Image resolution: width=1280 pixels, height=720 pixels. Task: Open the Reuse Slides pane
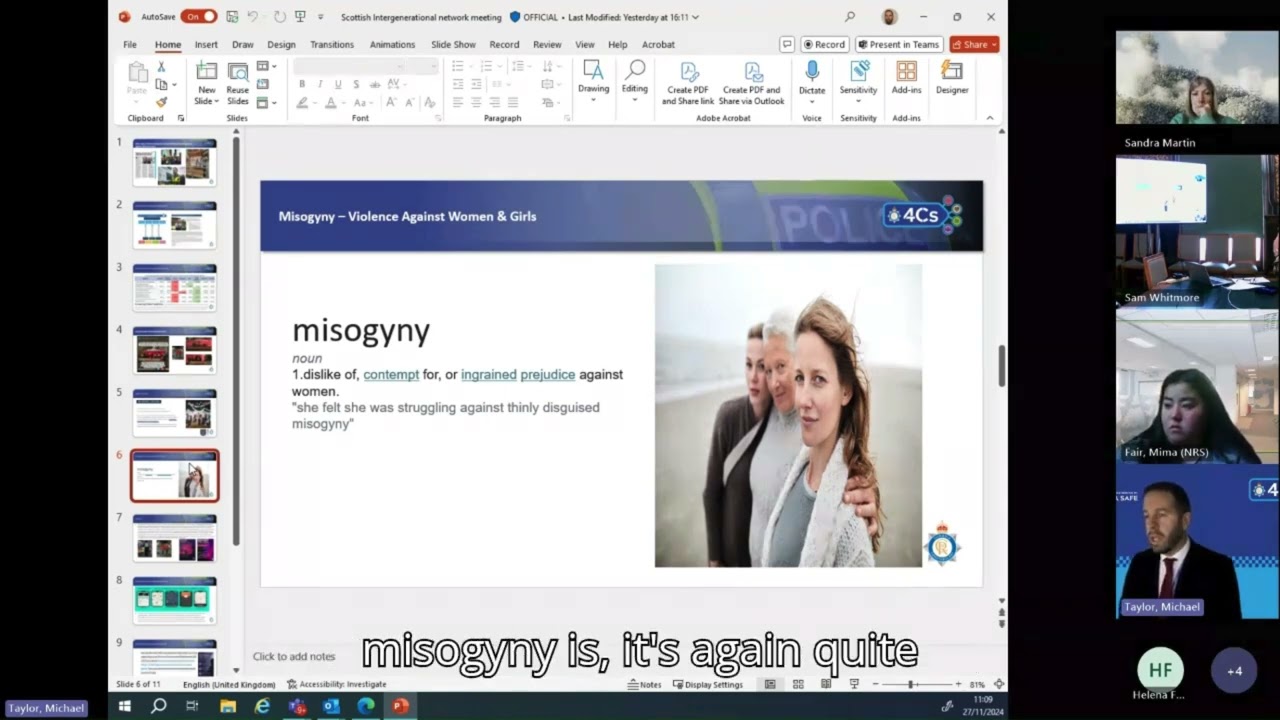(x=237, y=83)
